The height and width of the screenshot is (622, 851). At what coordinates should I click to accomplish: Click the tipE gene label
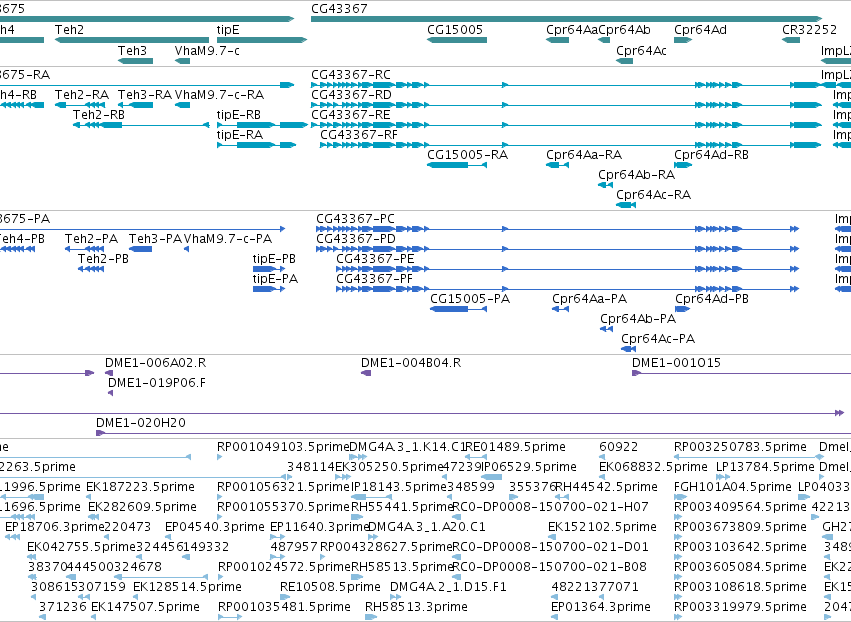[228, 30]
